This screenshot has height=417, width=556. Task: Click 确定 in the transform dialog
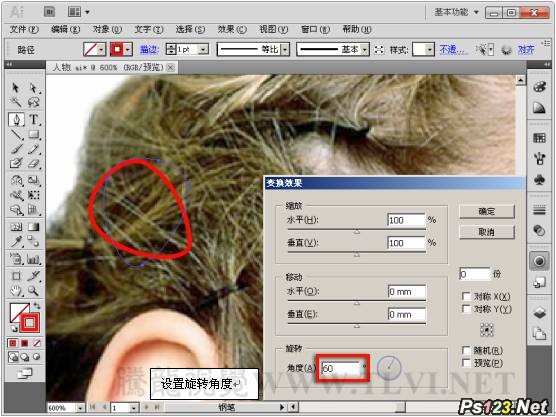[x=487, y=212]
